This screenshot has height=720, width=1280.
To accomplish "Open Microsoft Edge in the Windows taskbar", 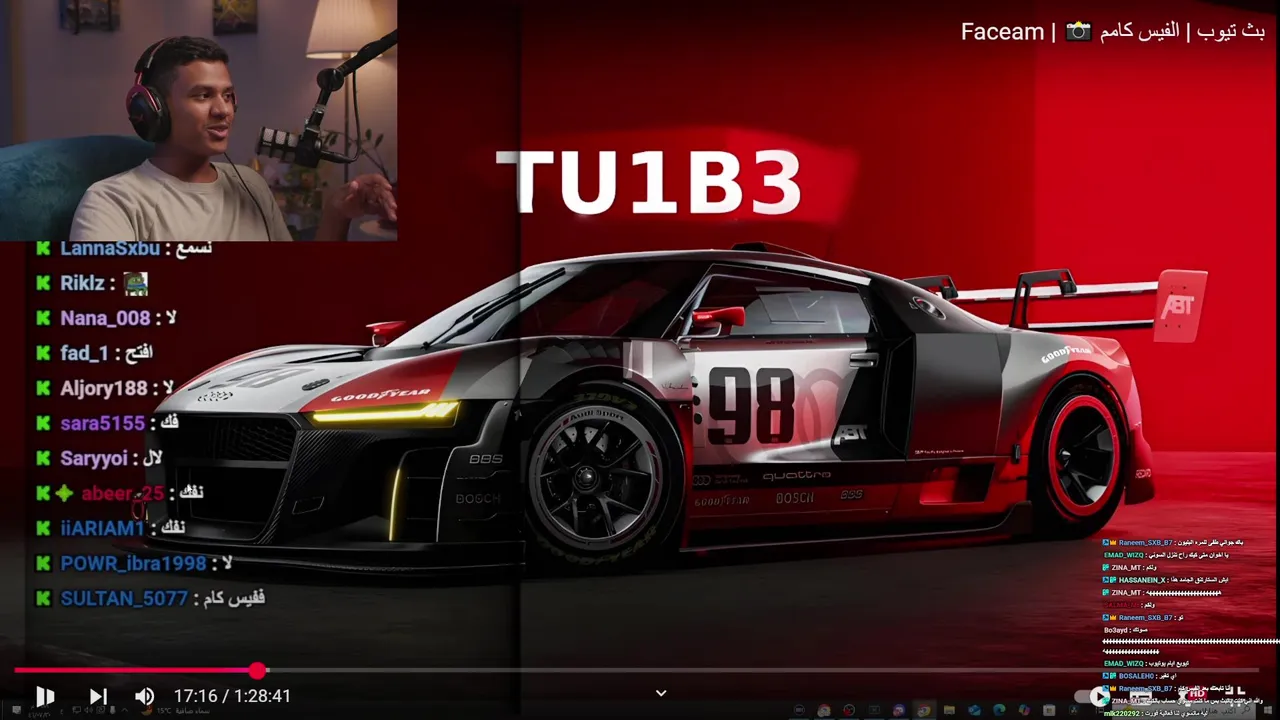I will 999,711.
